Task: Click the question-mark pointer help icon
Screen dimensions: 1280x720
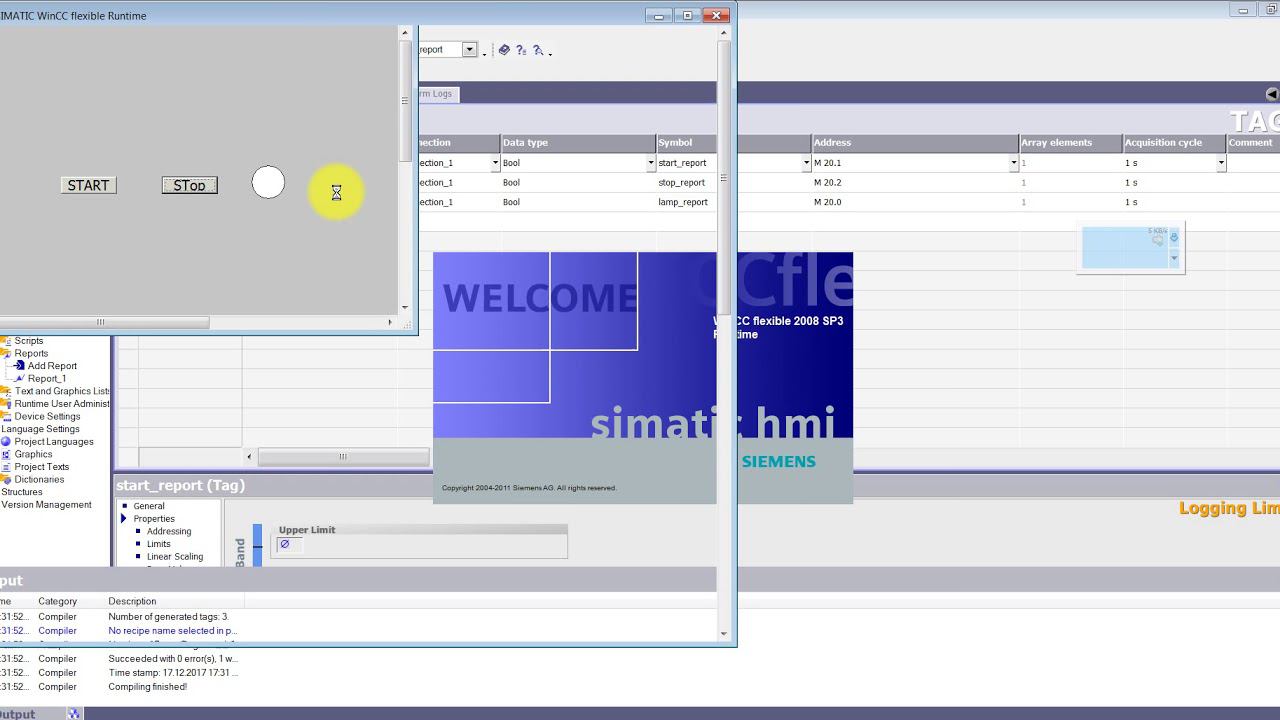Action: [538, 50]
